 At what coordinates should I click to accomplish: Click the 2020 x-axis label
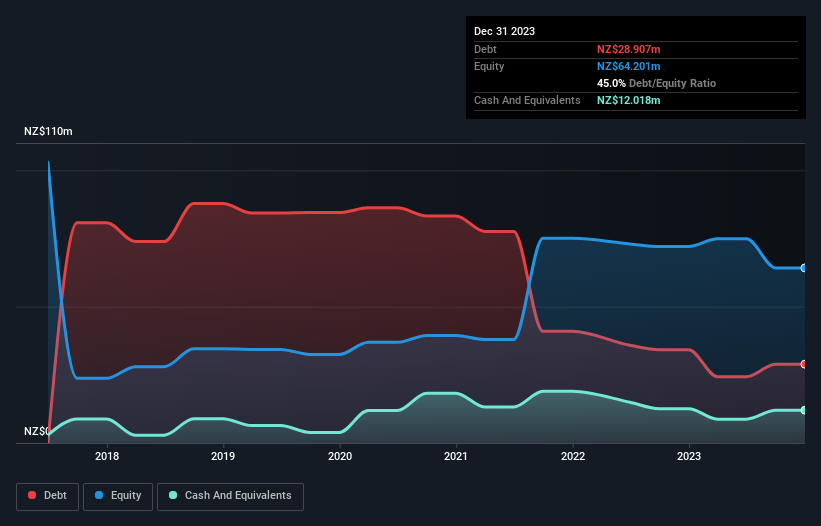(x=340, y=456)
